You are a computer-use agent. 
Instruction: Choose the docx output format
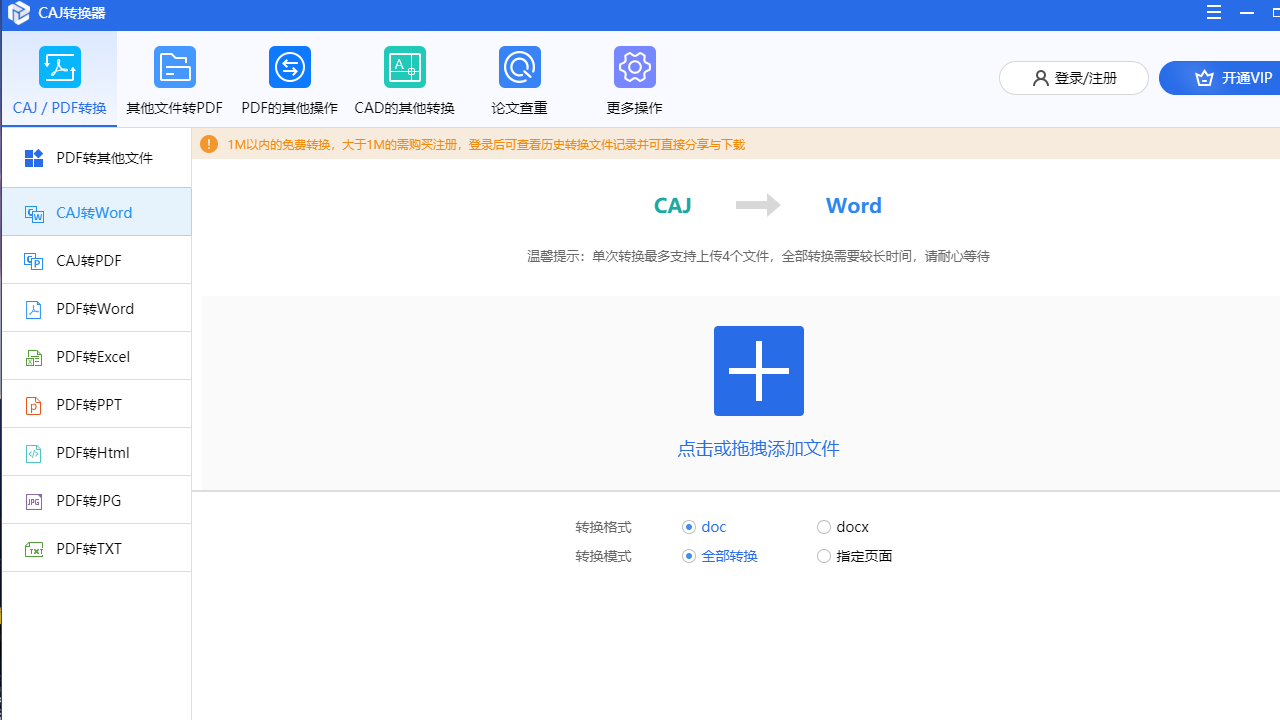pos(824,527)
